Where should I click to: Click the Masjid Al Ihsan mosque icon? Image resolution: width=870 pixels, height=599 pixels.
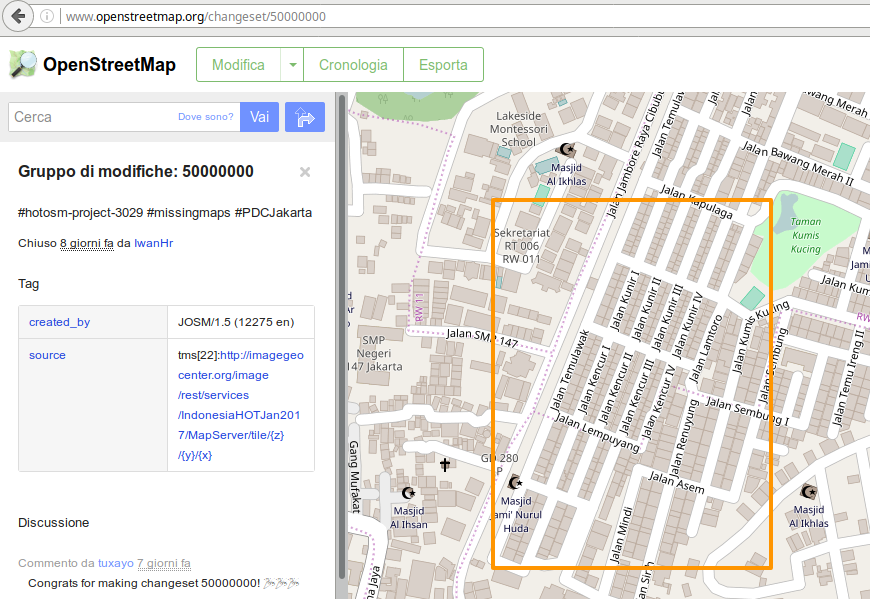coord(408,493)
